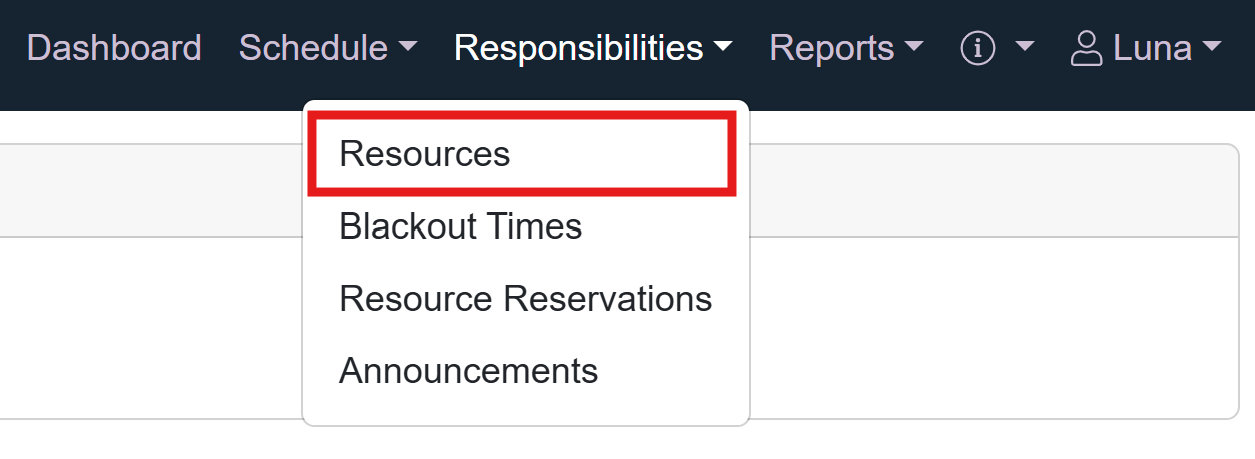Click the Luna username text
The height and width of the screenshot is (459, 1255).
pos(1152,48)
